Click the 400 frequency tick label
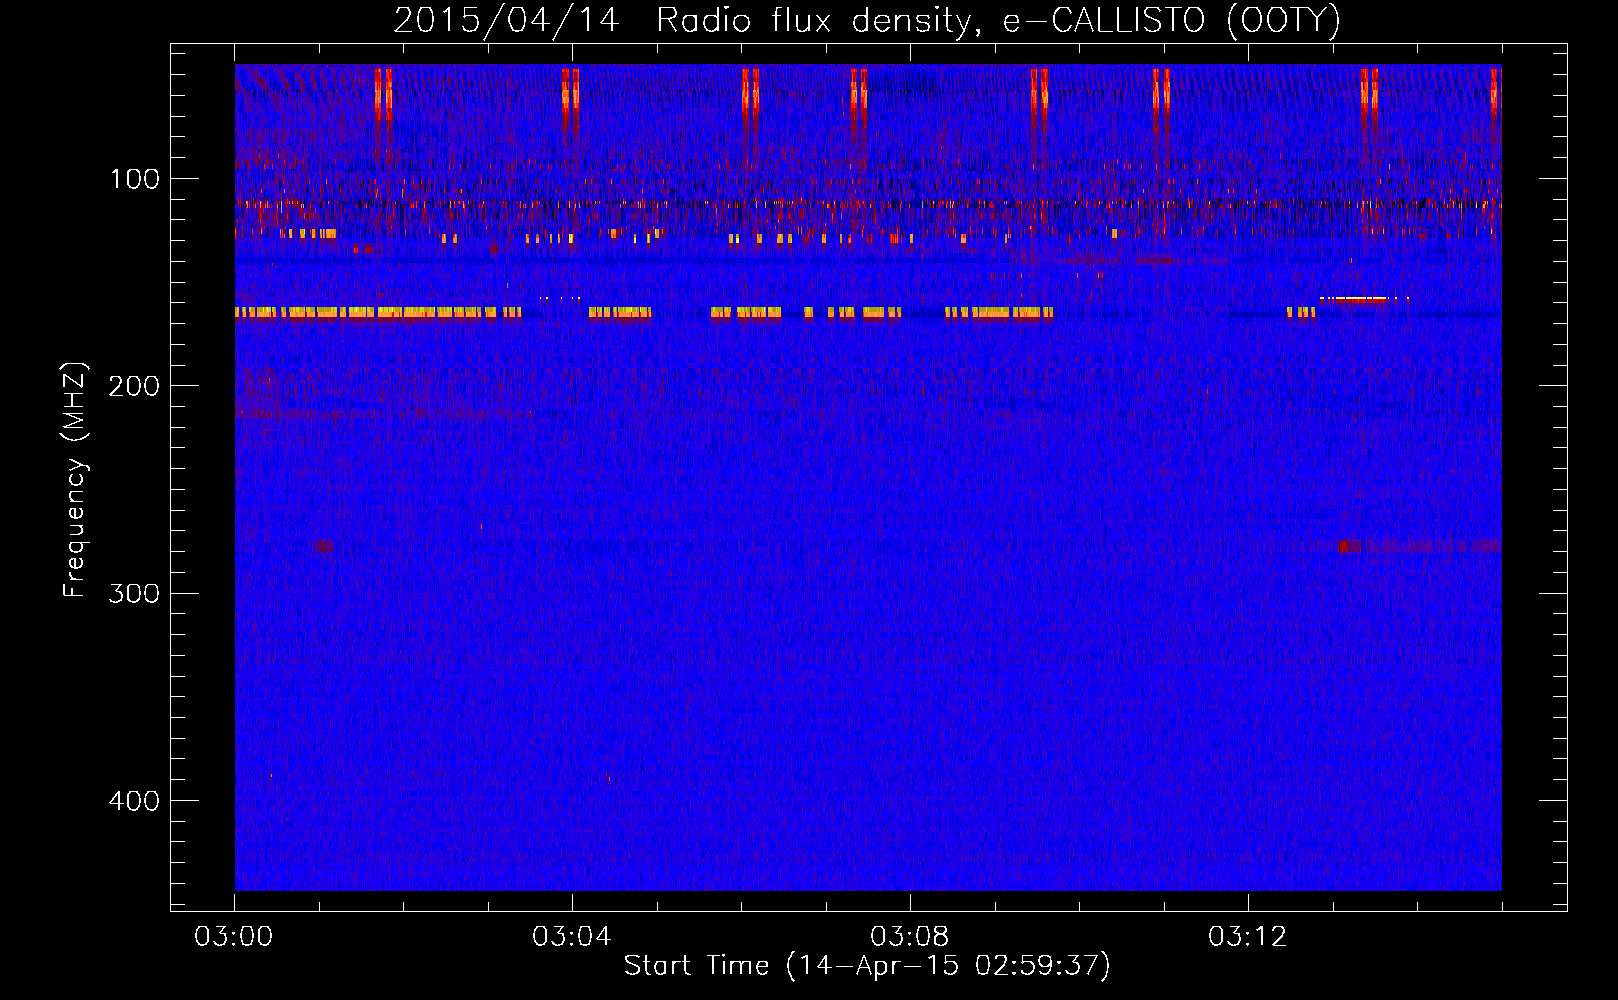 [135, 801]
